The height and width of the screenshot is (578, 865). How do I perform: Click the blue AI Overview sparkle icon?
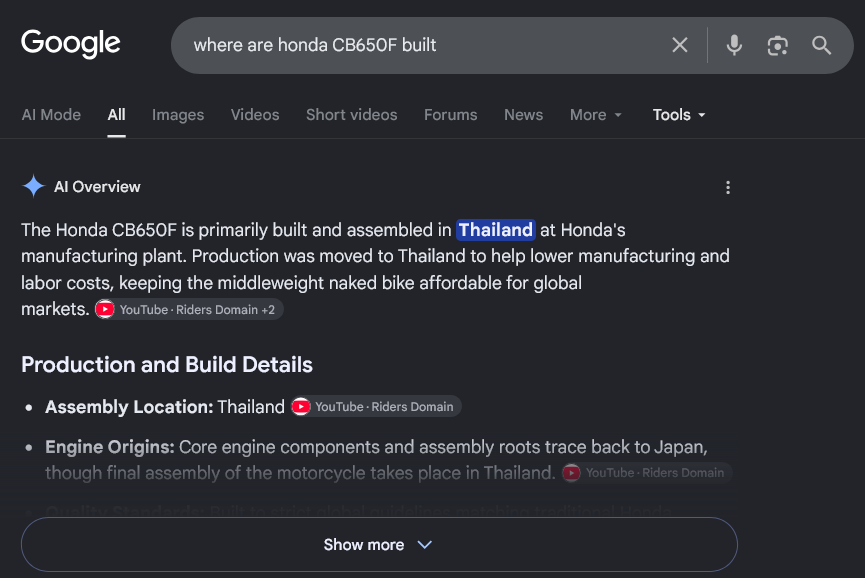pyautogui.click(x=34, y=186)
